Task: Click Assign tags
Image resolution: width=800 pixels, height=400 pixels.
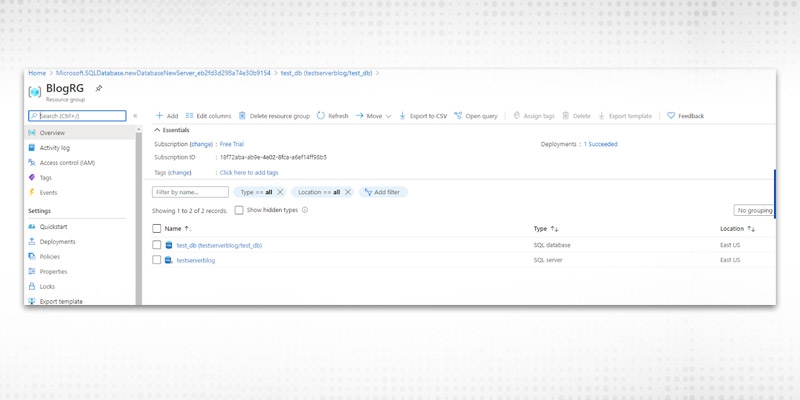Action: [x=534, y=116]
